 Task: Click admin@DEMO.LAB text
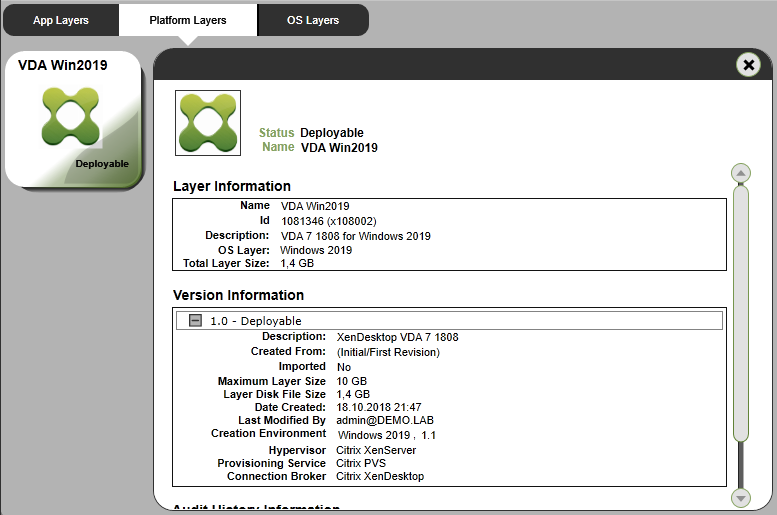(385, 420)
